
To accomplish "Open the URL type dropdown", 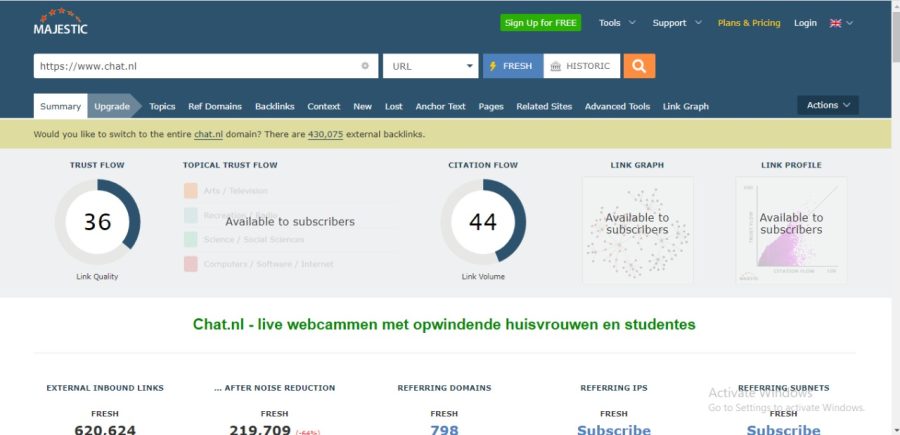I will pos(430,66).
